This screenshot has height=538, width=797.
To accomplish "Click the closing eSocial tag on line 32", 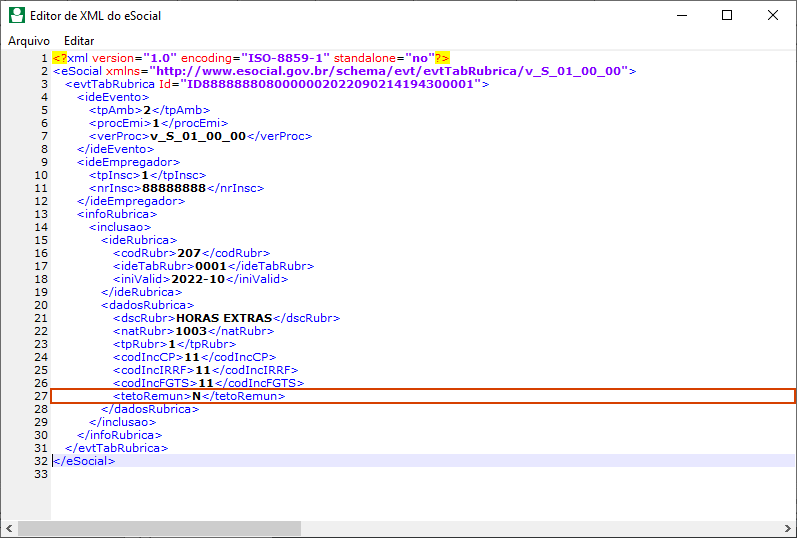I will point(84,461).
